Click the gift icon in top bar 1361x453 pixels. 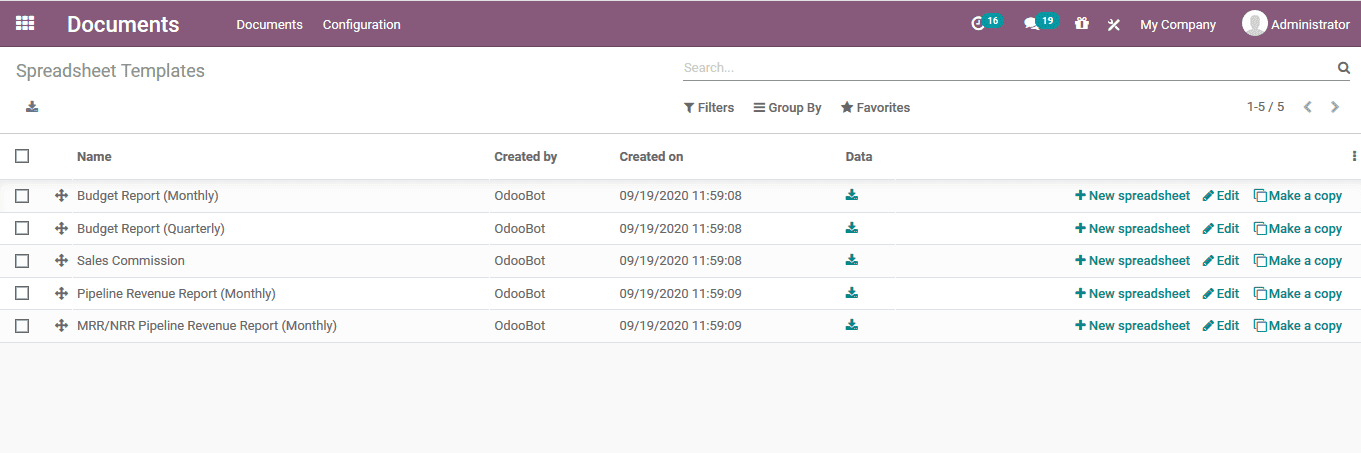coord(1081,24)
